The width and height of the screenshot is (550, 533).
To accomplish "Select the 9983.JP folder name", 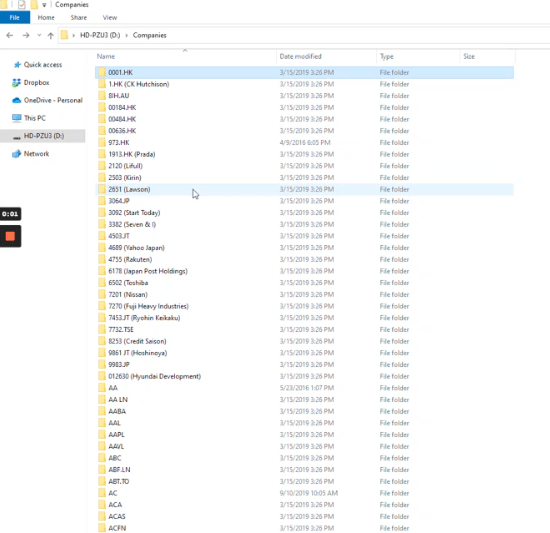I will [x=119, y=365].
